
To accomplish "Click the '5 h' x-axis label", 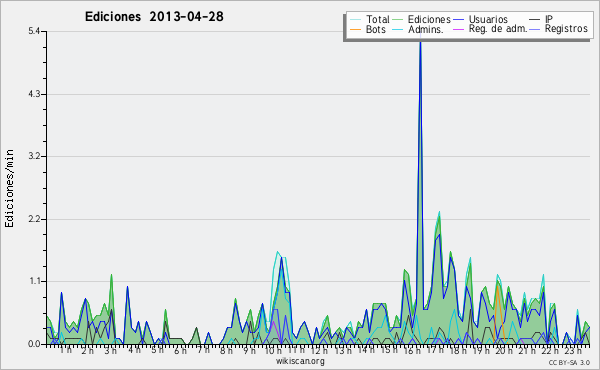I will pyautogui.click(x=157, y=350).
